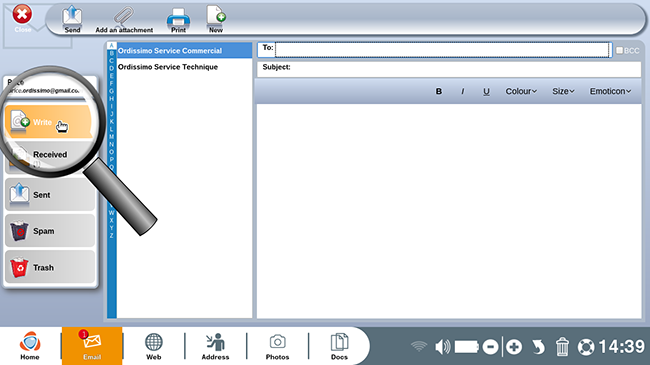Click the Write button
Screen dimensions: 650x365
pos(49,122)
